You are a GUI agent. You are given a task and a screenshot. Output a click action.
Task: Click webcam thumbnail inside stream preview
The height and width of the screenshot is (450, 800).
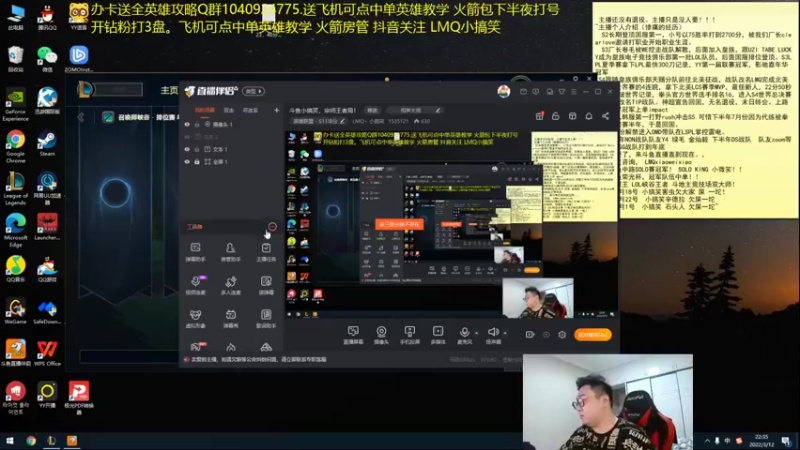pyautogui.click(x=538, y=297)
